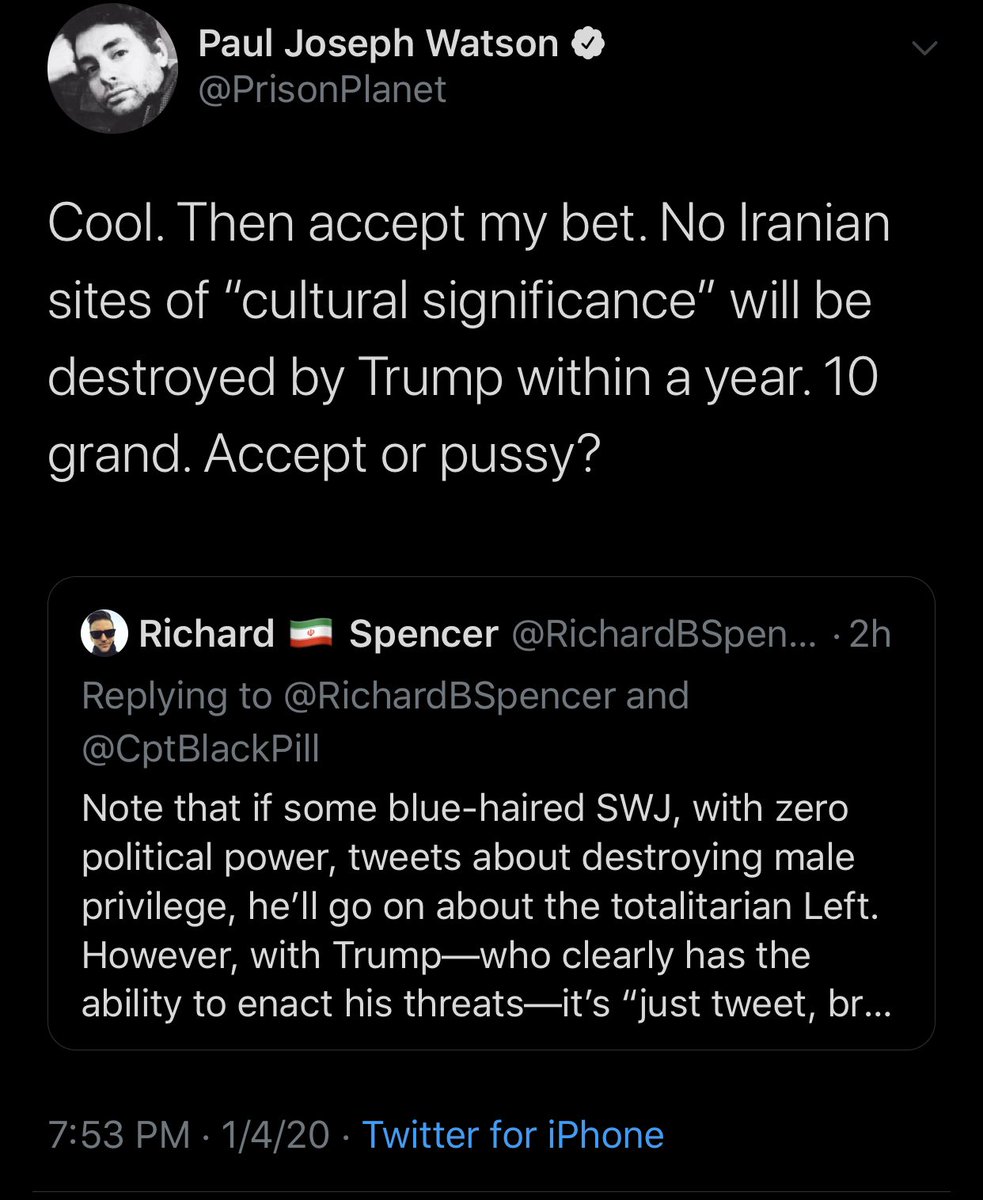Viewport: 983px width, 1200px height.
Task: Click the Iranian flag emoji icon
Action: 311,634
